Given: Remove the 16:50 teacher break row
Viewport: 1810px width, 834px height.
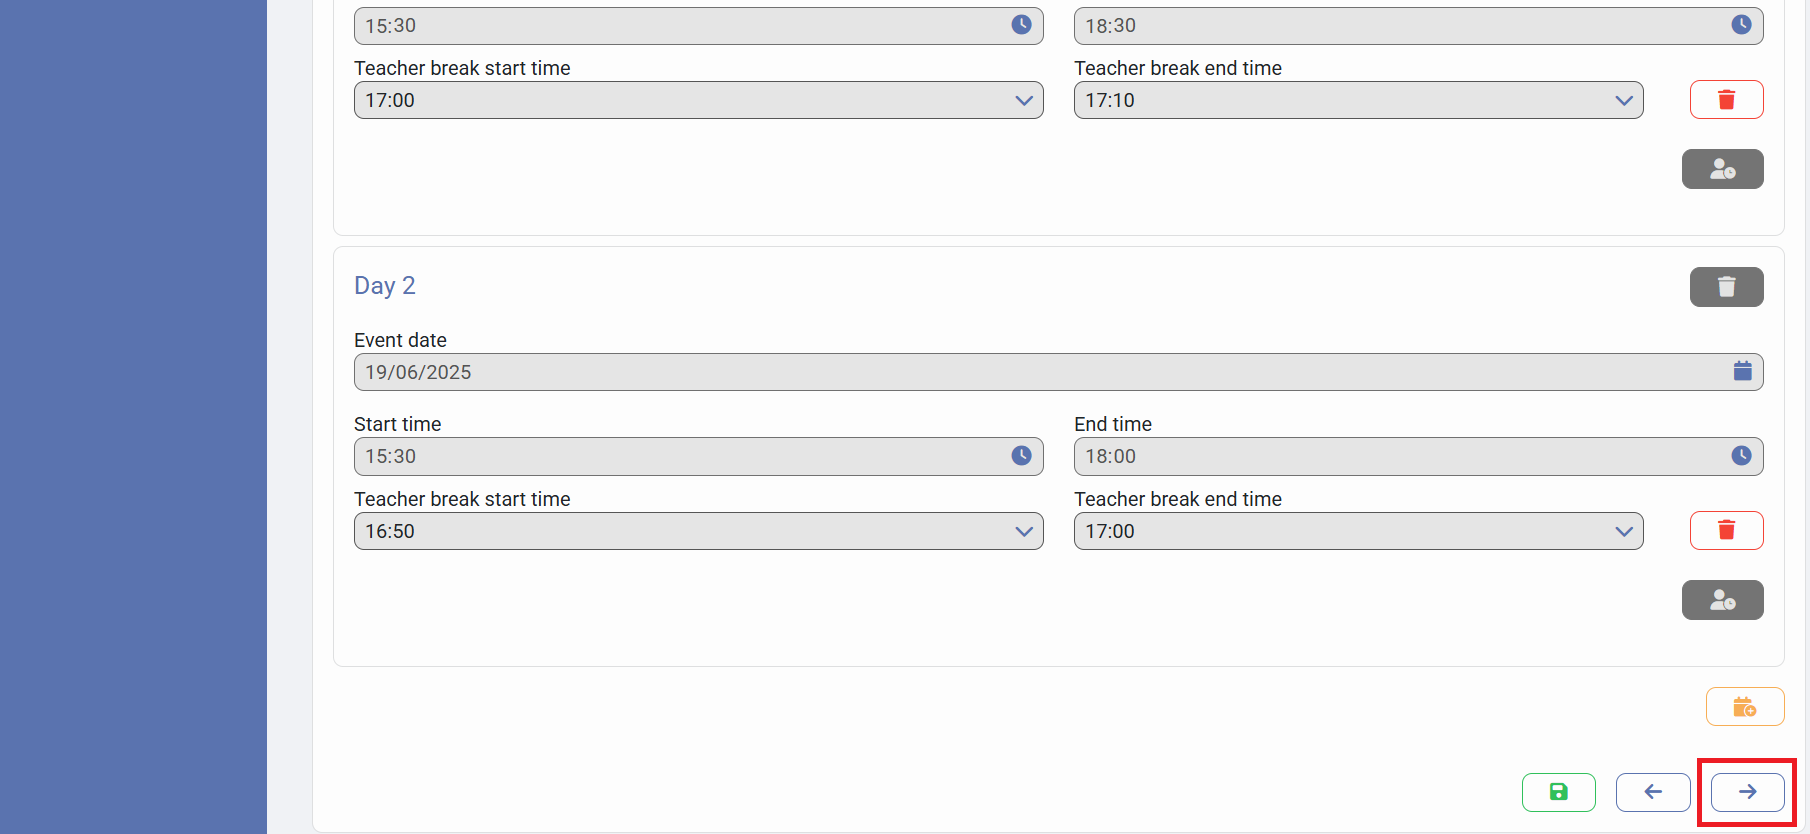Looking at the screenshot, I should click(1726, 530).
